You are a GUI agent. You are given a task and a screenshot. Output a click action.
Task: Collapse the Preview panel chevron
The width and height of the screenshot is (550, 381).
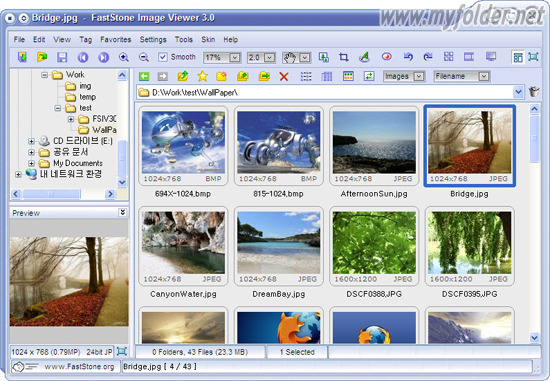[x=122, y=212]
